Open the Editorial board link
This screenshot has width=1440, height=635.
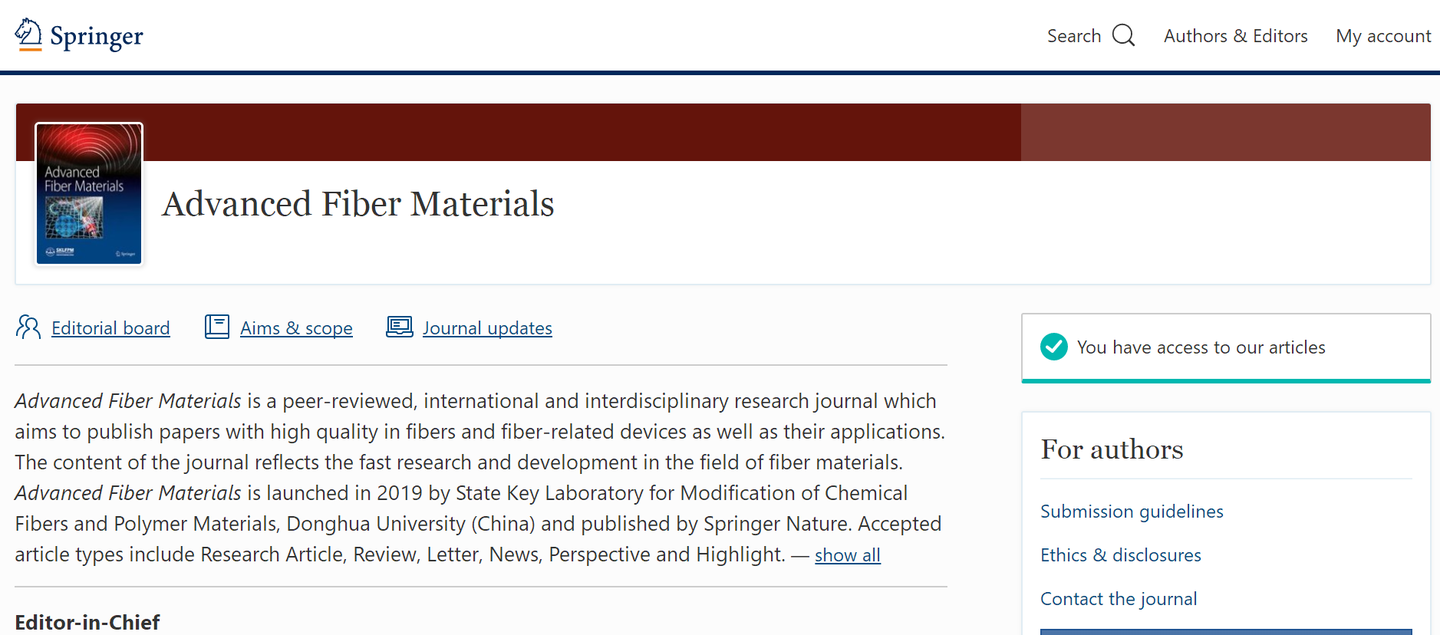110,328
